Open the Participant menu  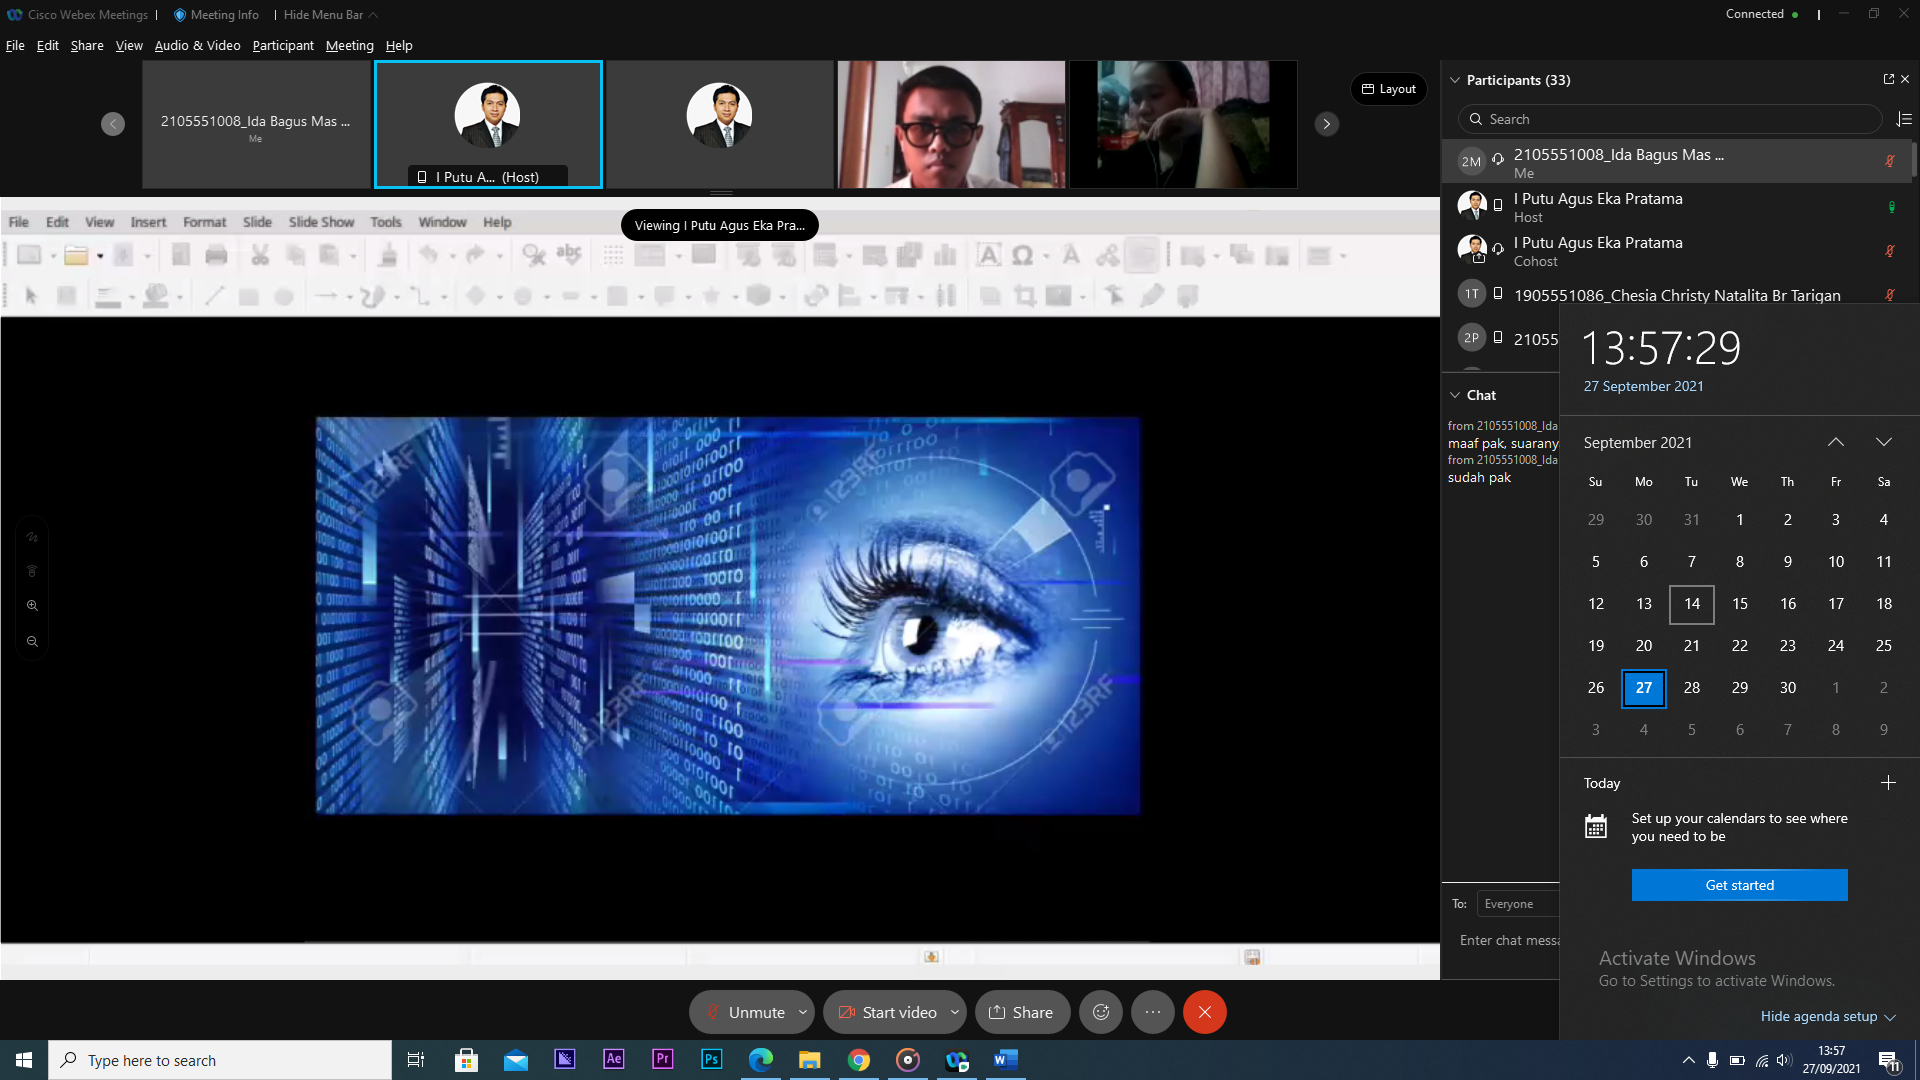tap(283, 45)
